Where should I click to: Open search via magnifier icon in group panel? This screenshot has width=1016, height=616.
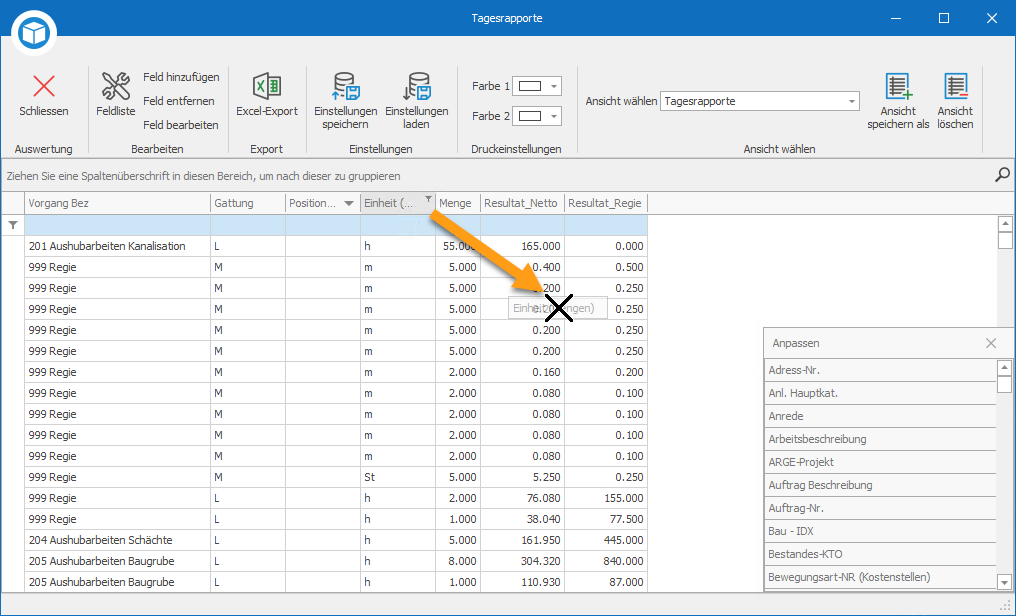click(x=1002, y=175)
